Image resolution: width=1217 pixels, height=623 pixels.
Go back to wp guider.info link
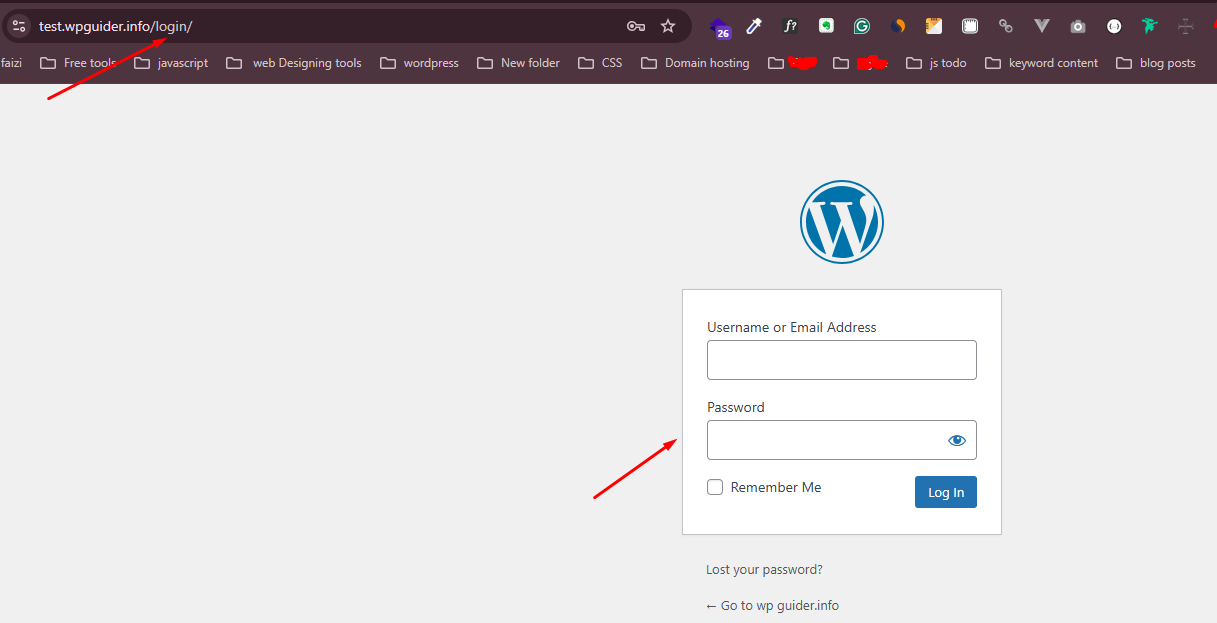[x=772, y=606]
